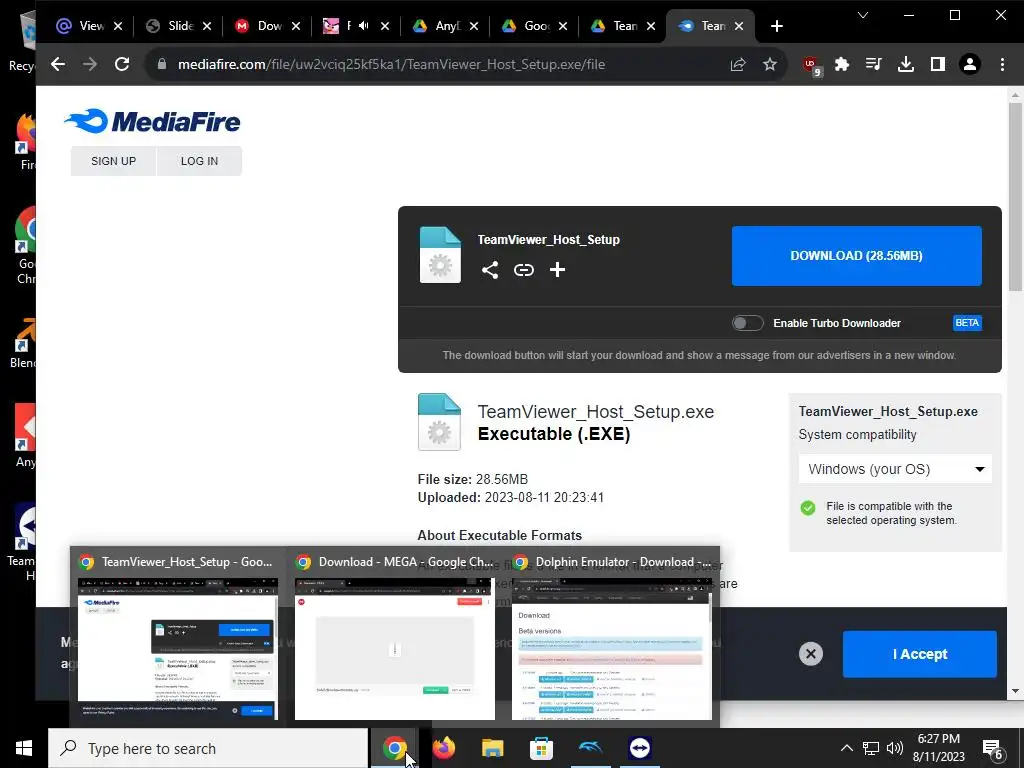Open the Windows (your OS) compatibility dropdown
Image resolution: width=1024 pixels, height=768 pixels.
(895, 469)
